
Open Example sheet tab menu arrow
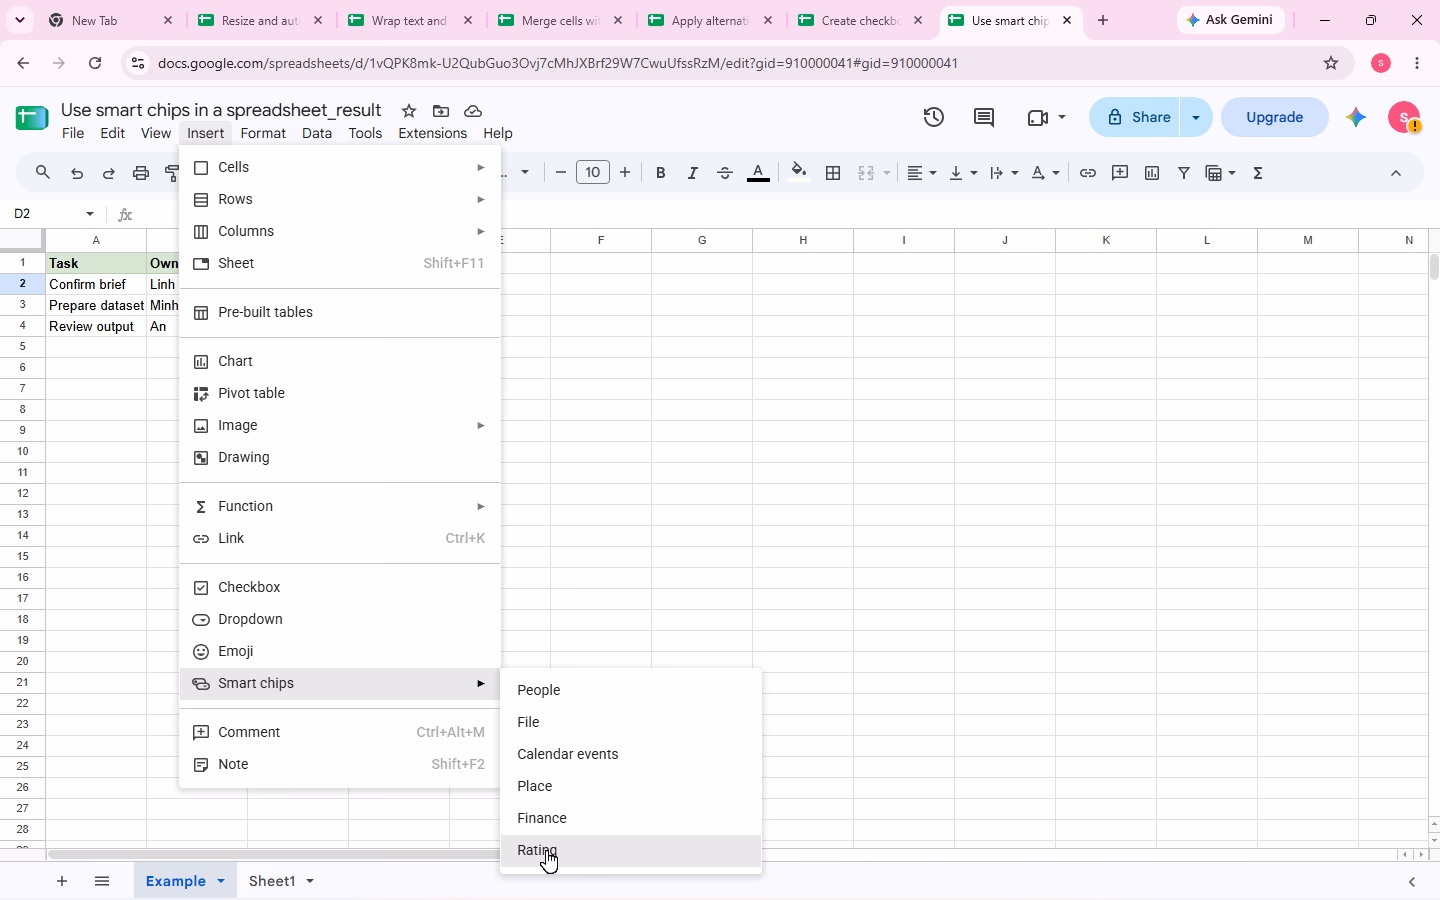pos(220,881)
